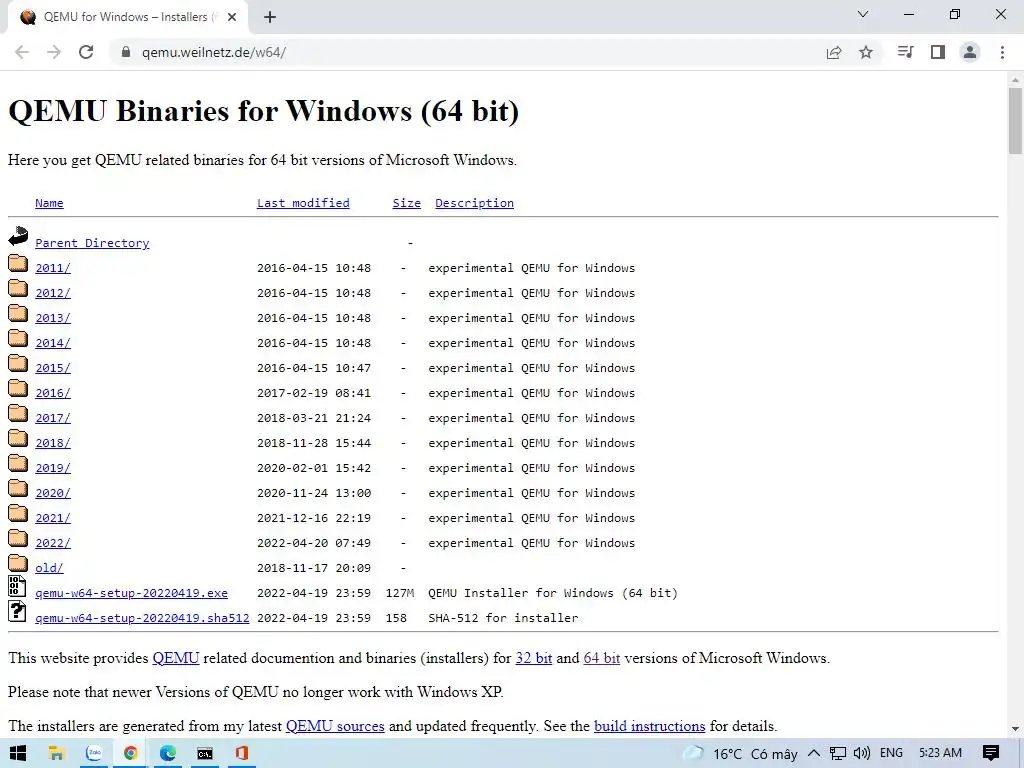Click the unknown file icon for sha512

click(x=17, y=611)
